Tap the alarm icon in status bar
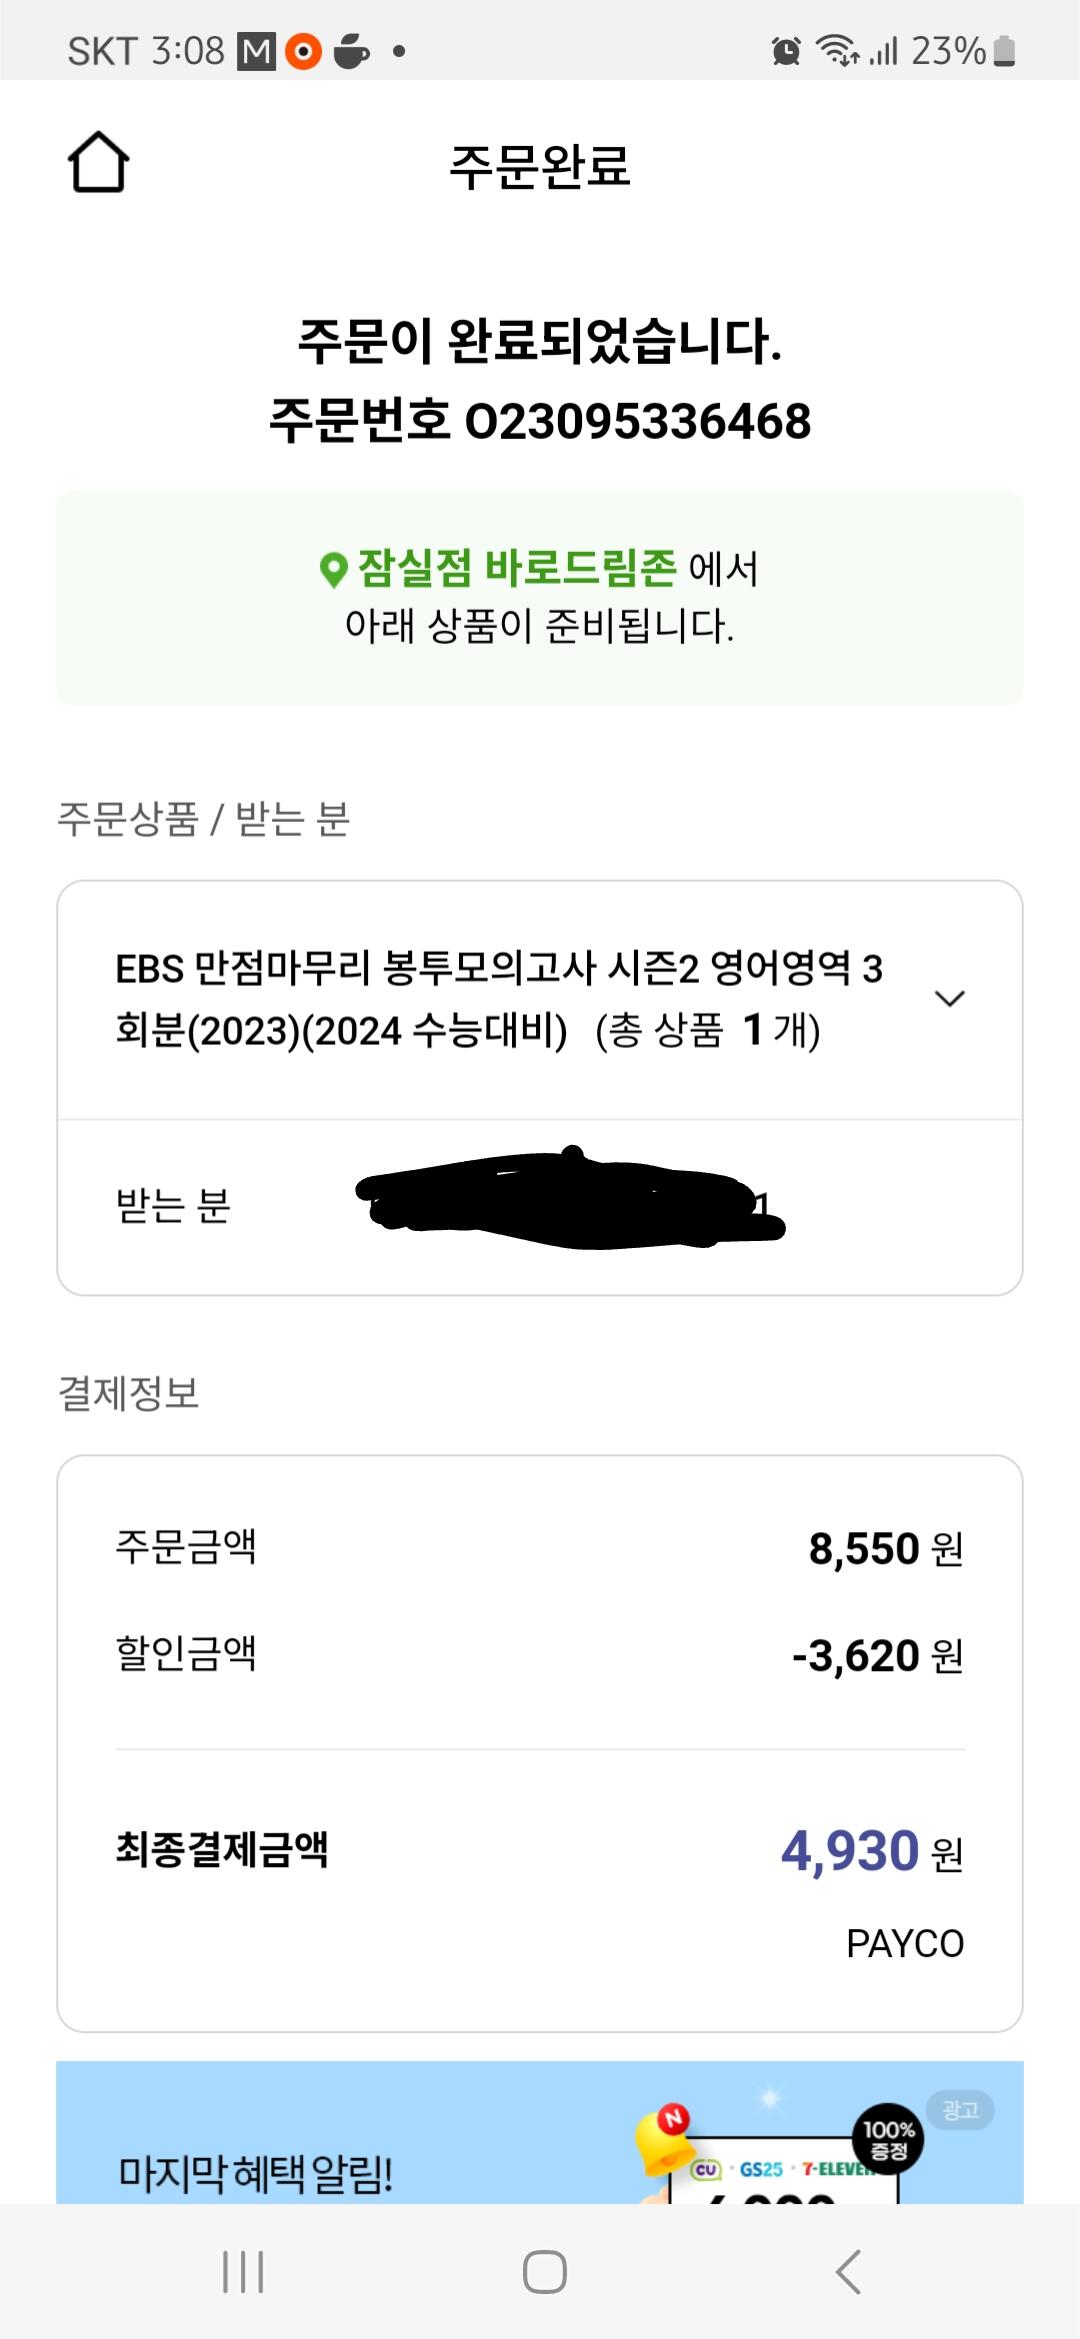Viewport: 1080px width, 2339px height. click(786, 50)
